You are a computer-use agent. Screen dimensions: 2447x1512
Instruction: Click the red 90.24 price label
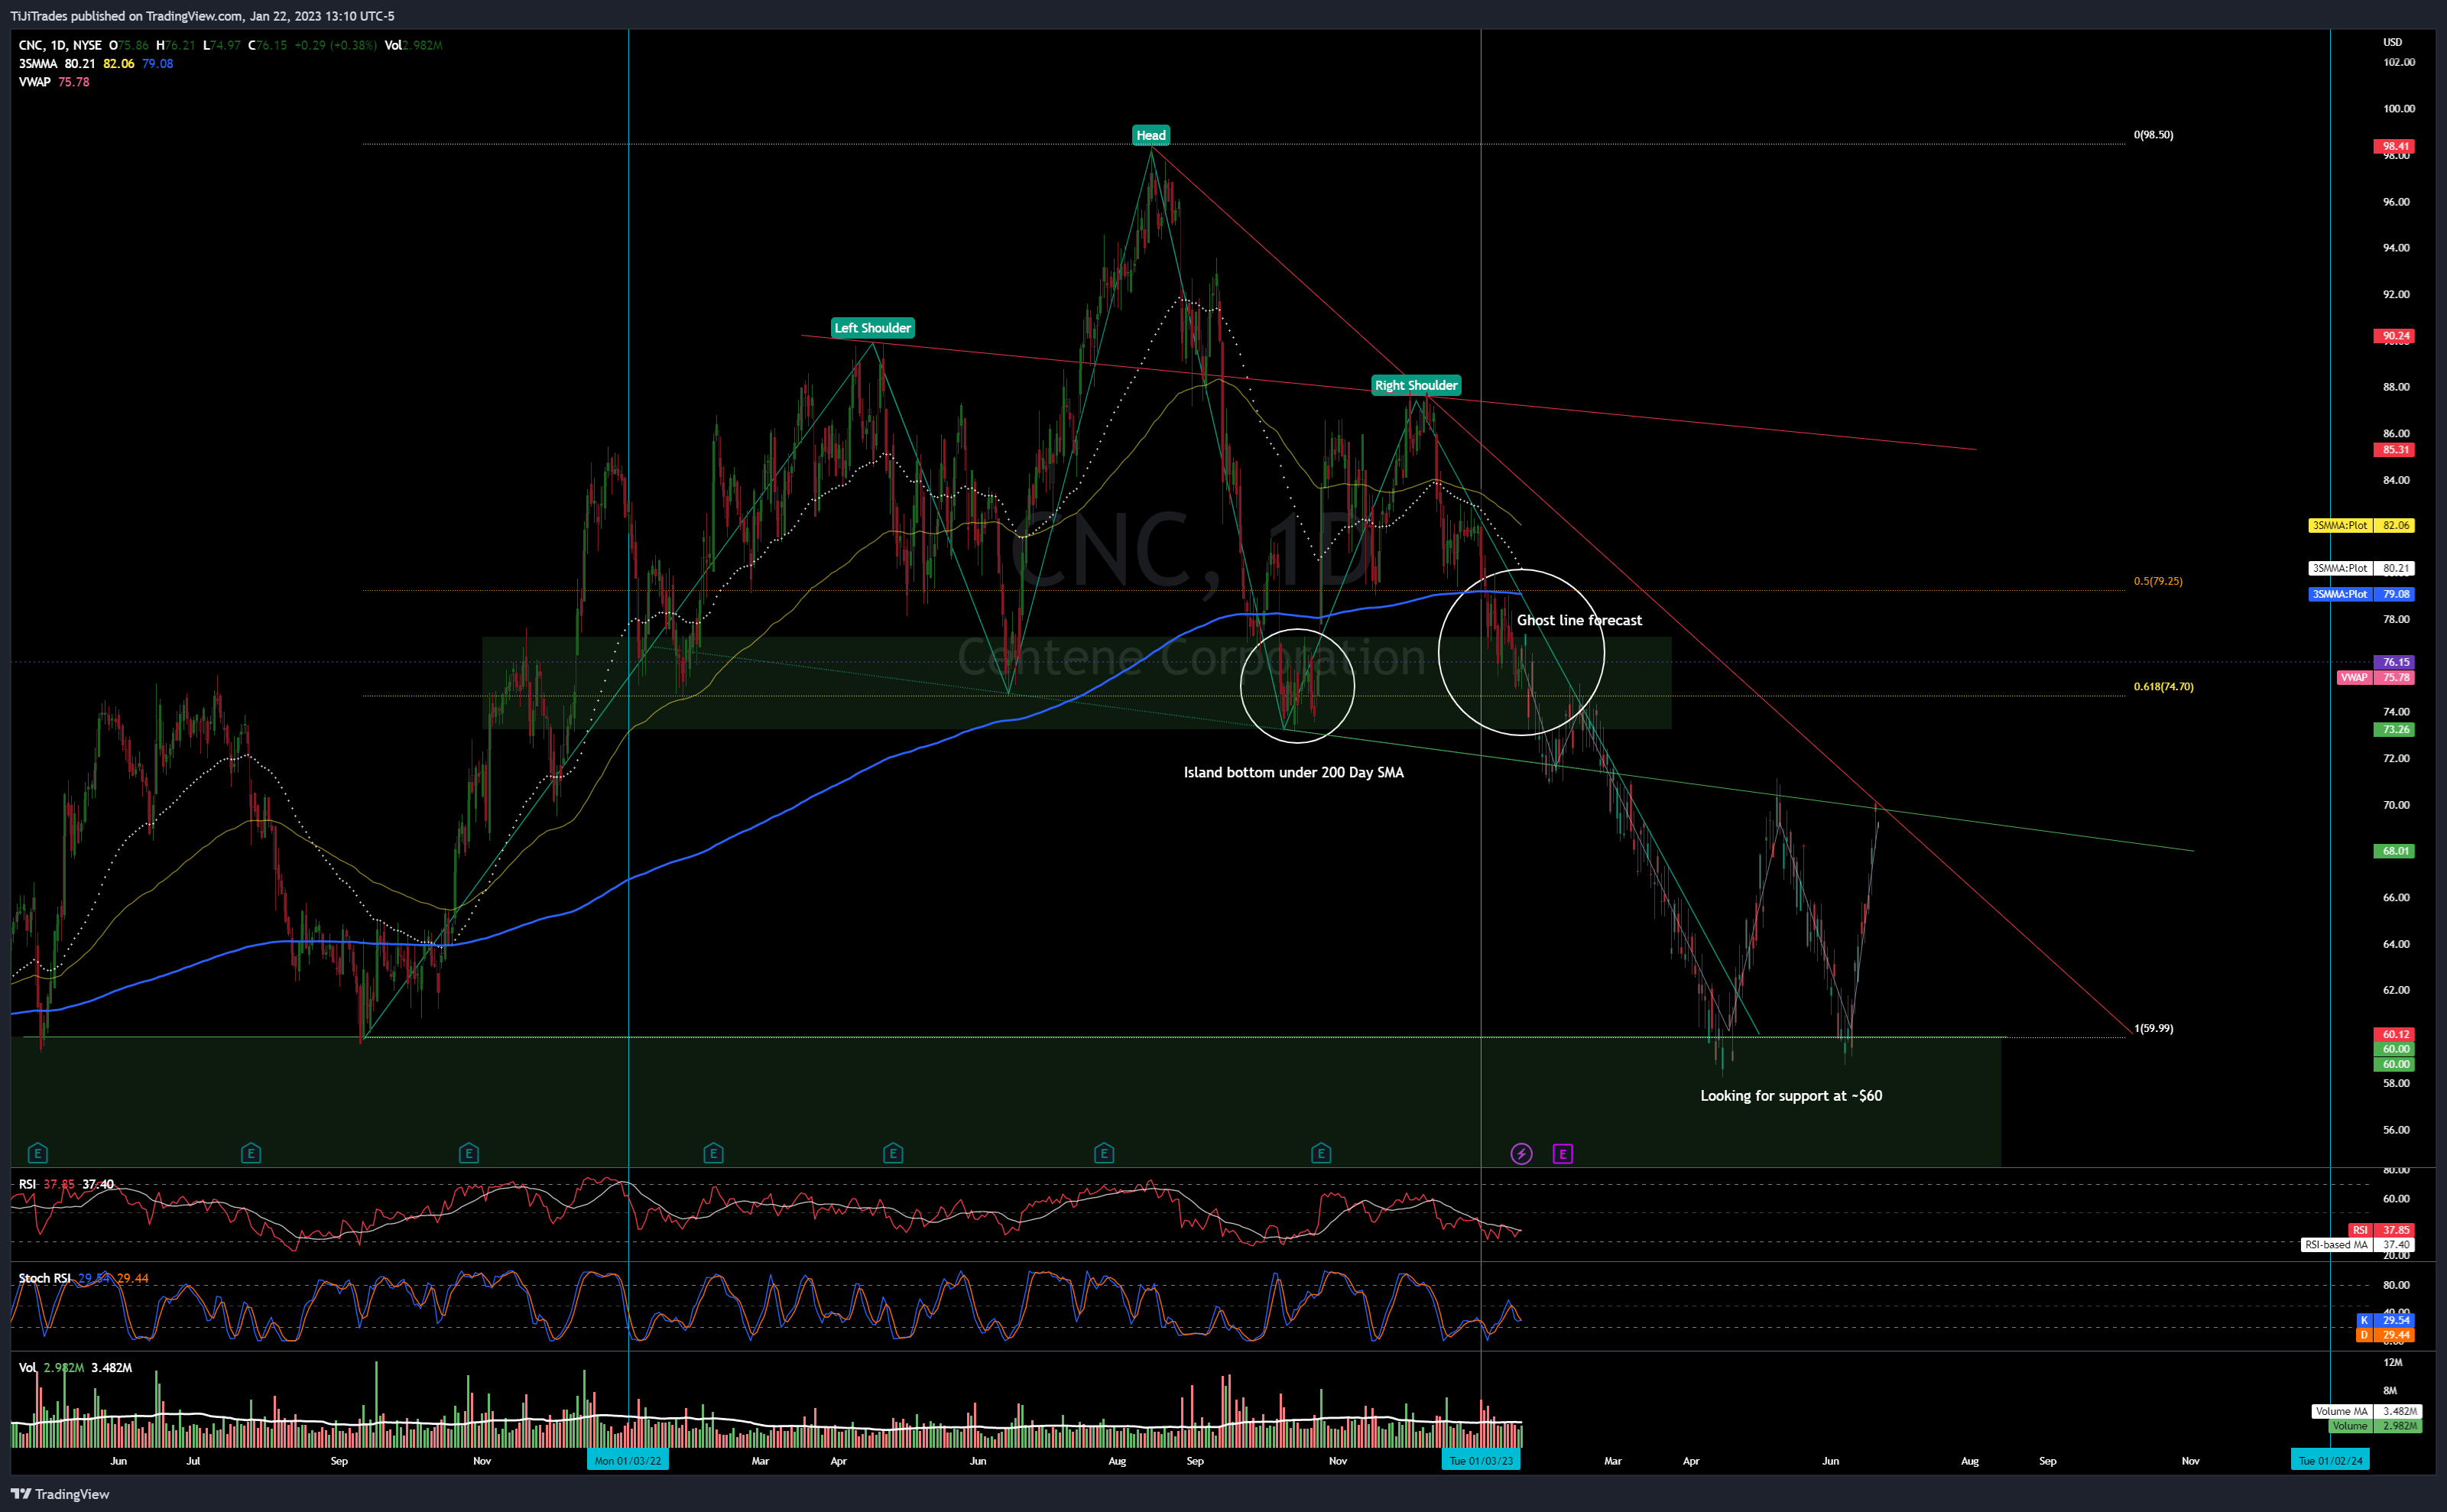2394,336
